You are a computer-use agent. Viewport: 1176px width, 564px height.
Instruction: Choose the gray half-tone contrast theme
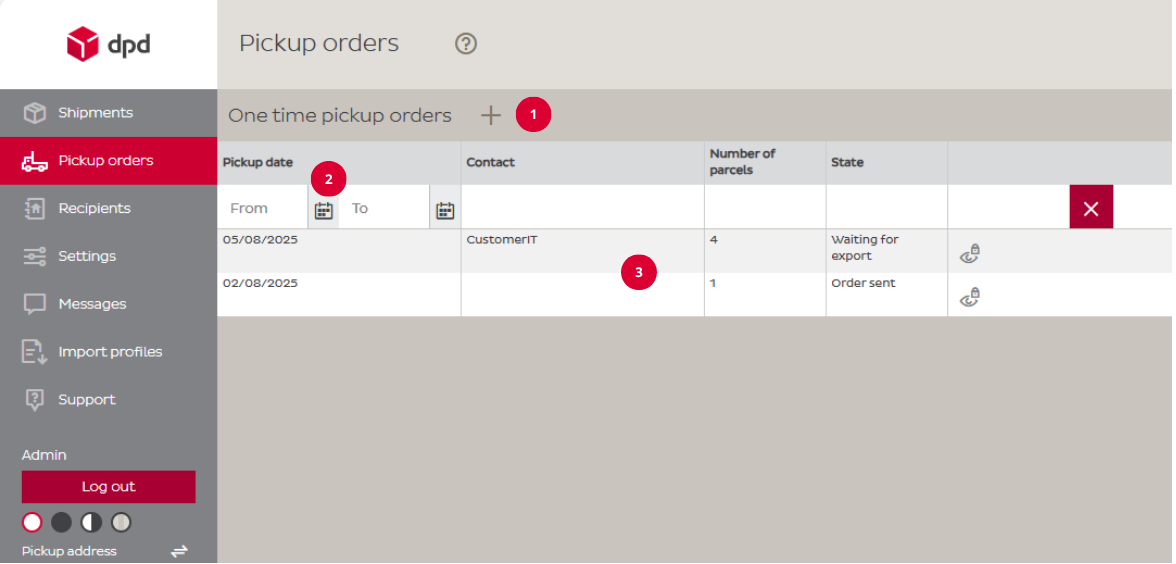(121, 522)
